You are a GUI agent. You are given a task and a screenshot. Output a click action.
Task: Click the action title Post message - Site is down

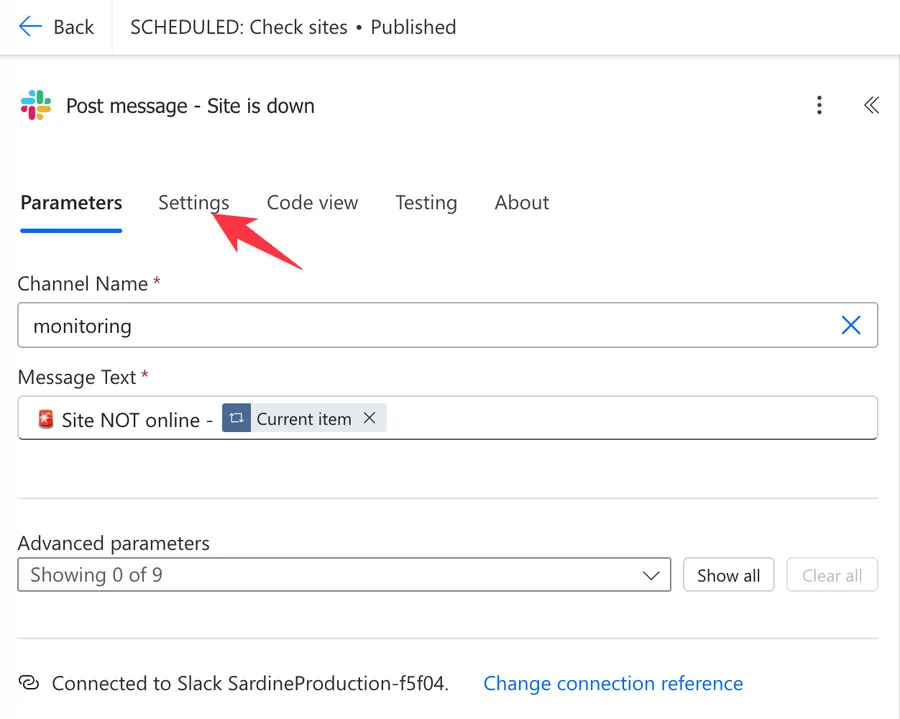[190, 106]
